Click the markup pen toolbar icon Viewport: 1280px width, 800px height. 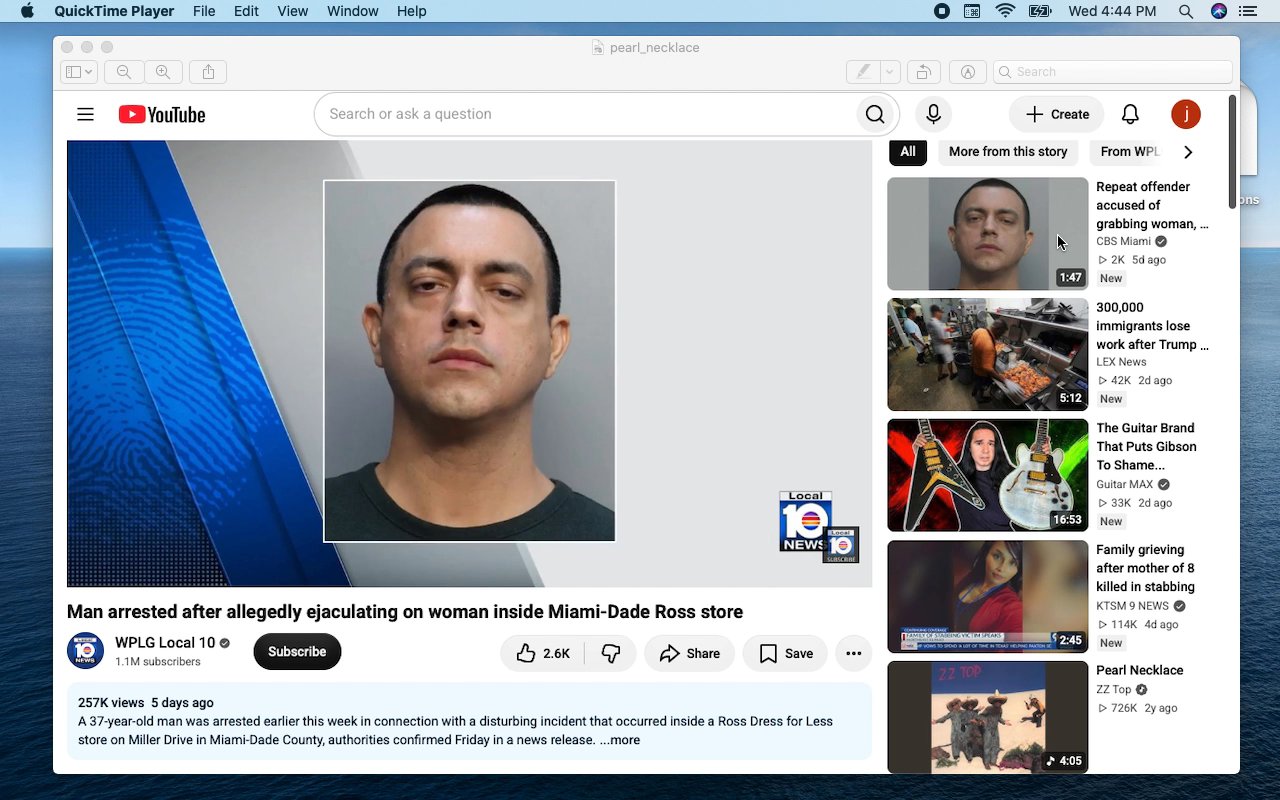pos(862,72)
